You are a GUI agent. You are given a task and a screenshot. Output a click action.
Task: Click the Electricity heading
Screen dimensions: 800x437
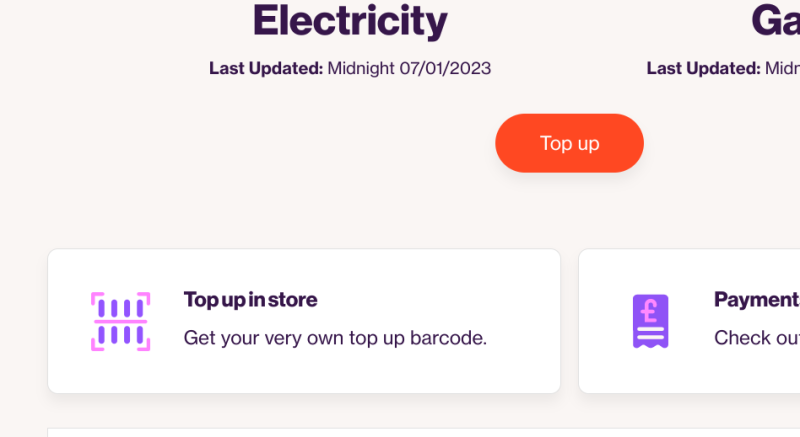point(350,21)
